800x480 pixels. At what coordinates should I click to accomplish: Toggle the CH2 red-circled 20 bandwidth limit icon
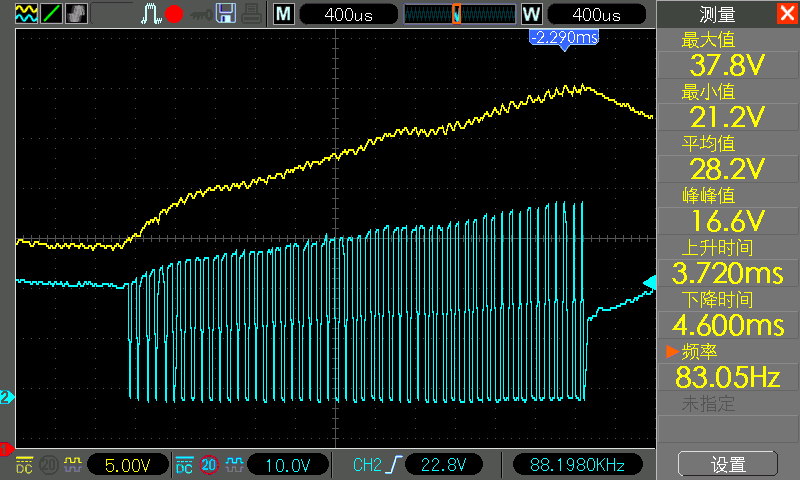click(x=209, y=465)
